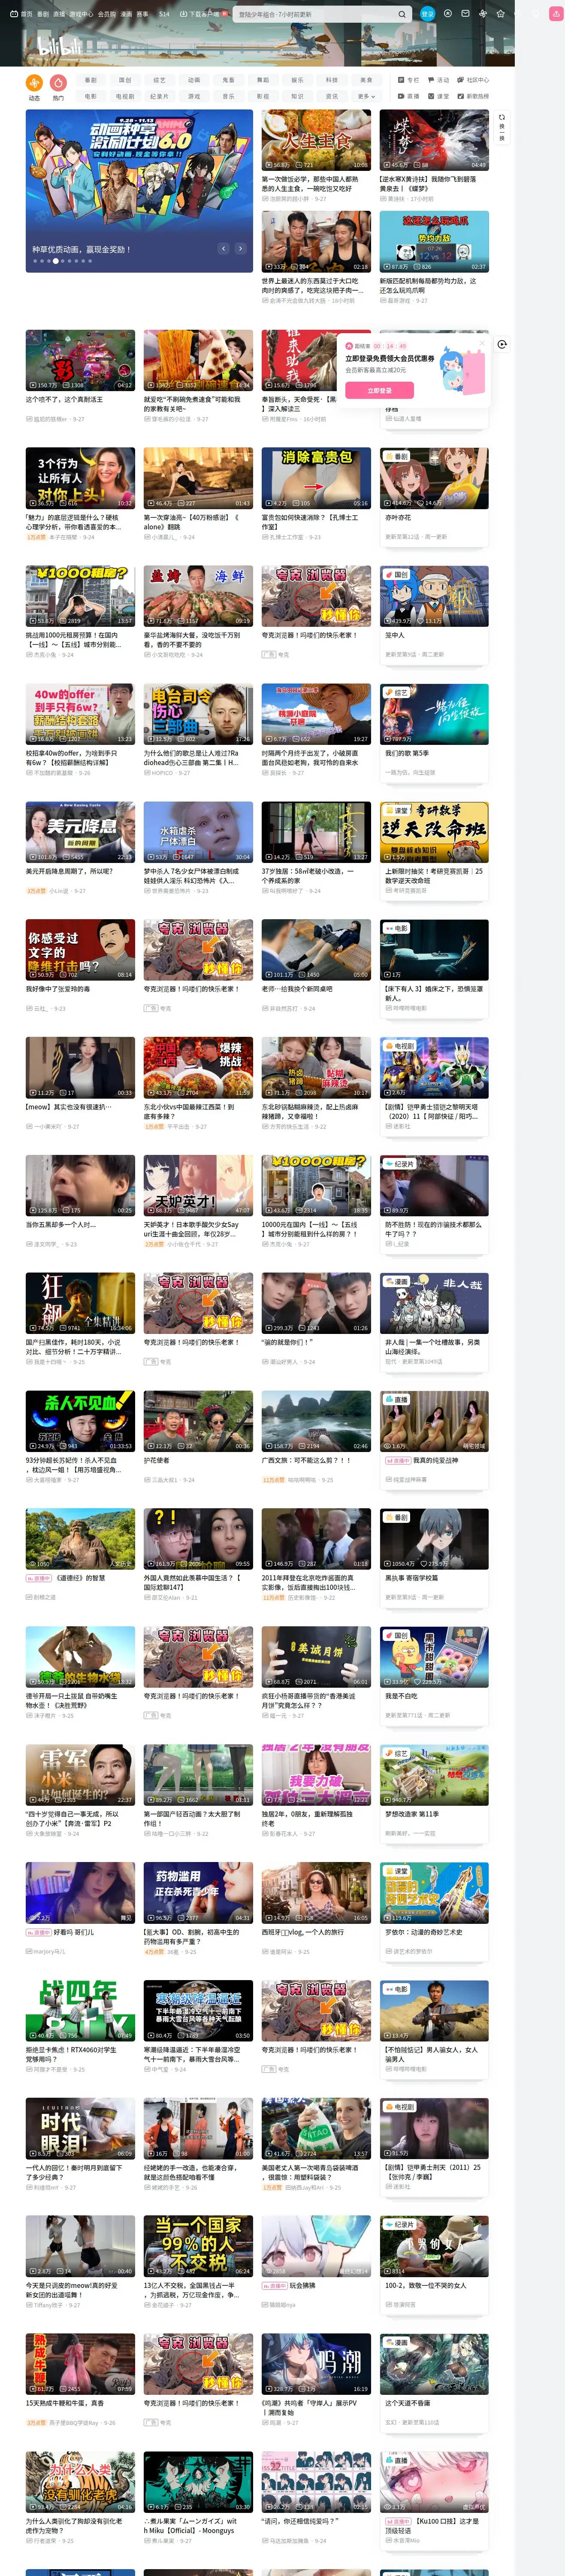Open the 3个行为让所有人对你上头 video
565x2576 pixels.
tap(80, 478)
